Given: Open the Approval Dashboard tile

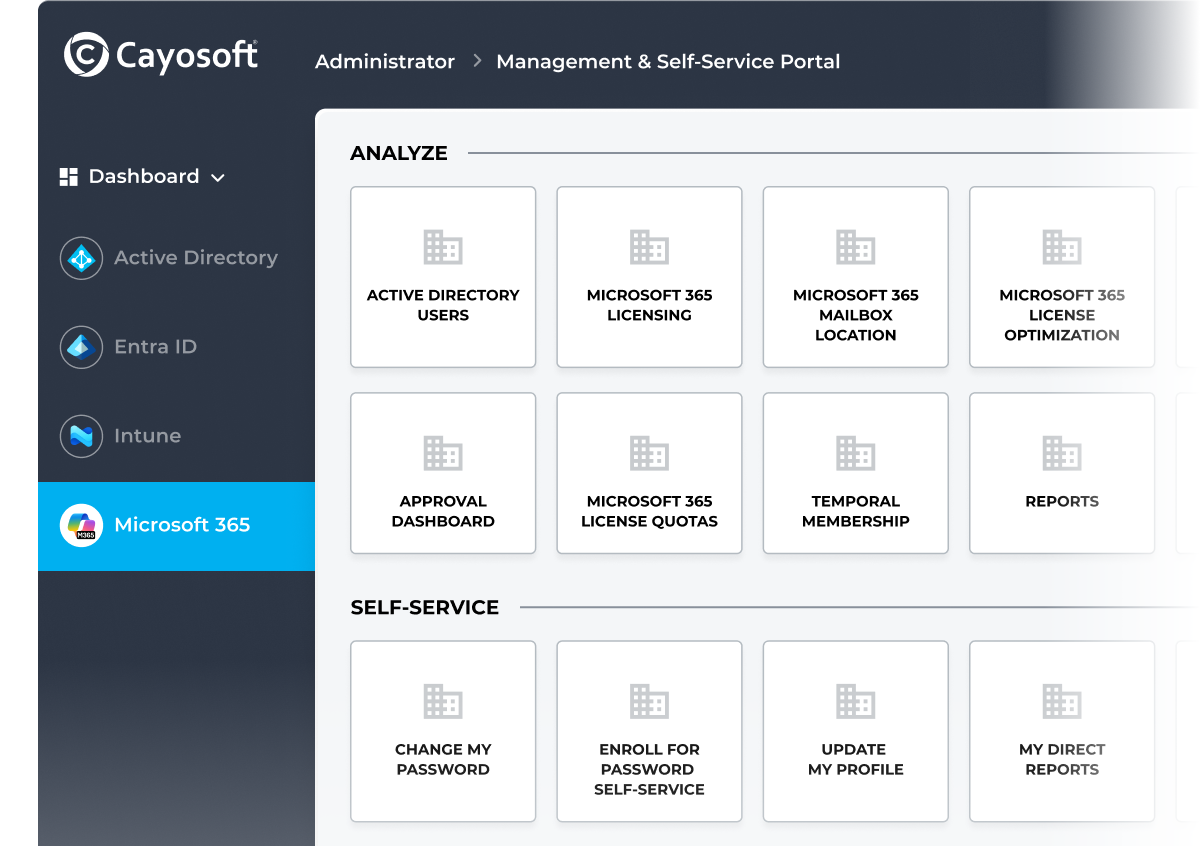Looking at the screenshot, I should (443, 473).
